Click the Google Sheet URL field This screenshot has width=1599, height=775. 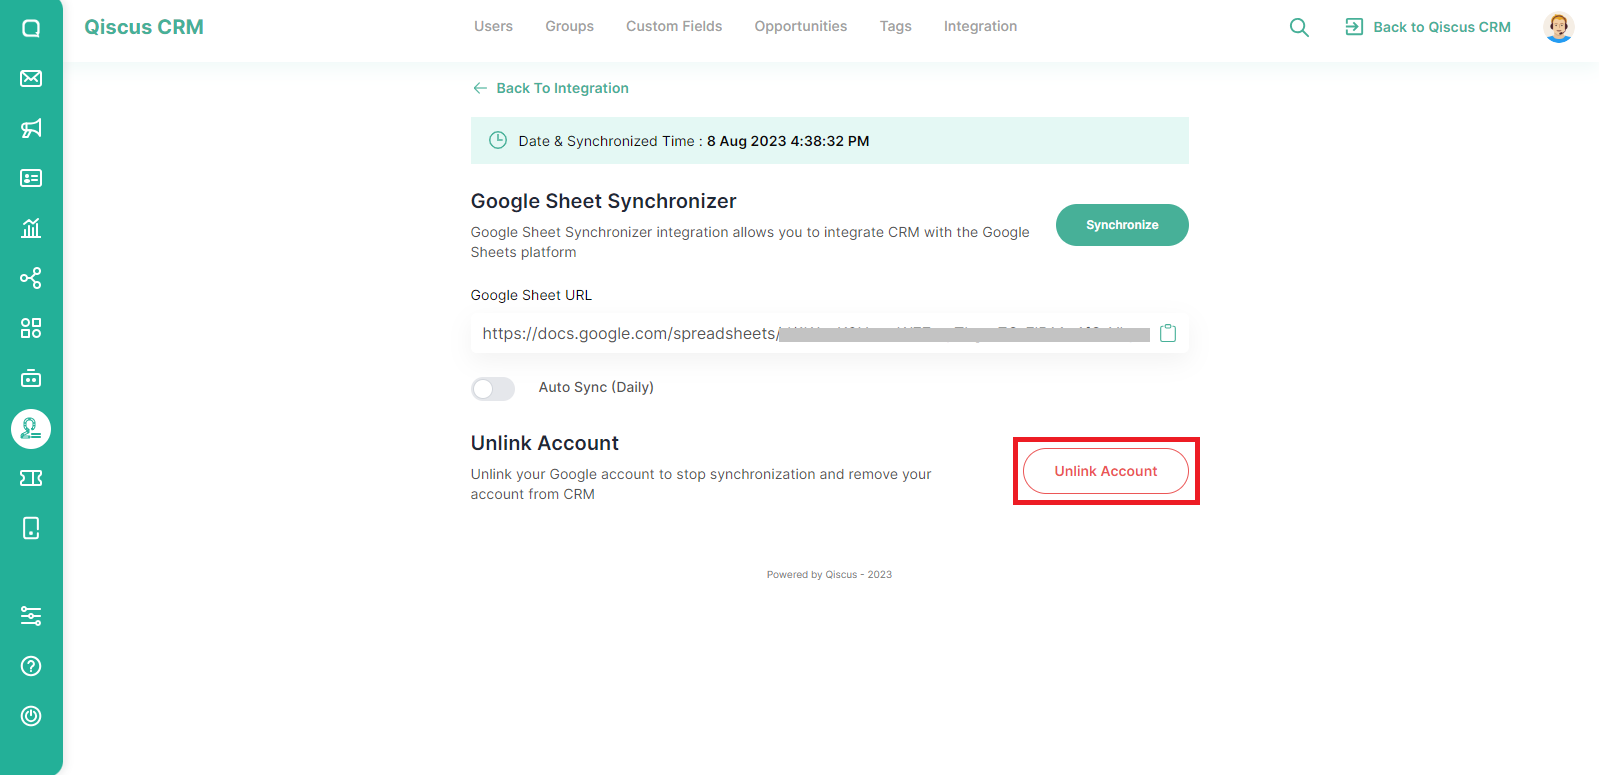829,333
